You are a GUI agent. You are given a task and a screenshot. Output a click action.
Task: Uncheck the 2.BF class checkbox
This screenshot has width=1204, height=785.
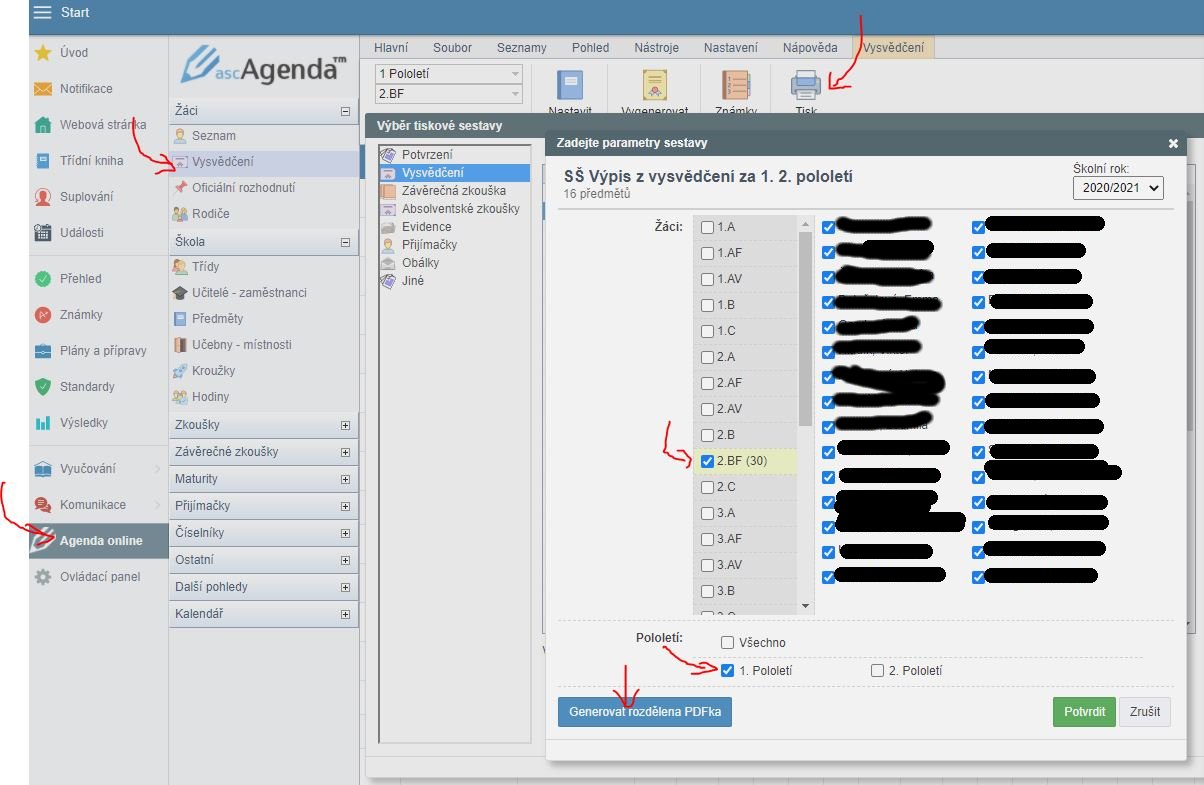[x=708, y=461]
